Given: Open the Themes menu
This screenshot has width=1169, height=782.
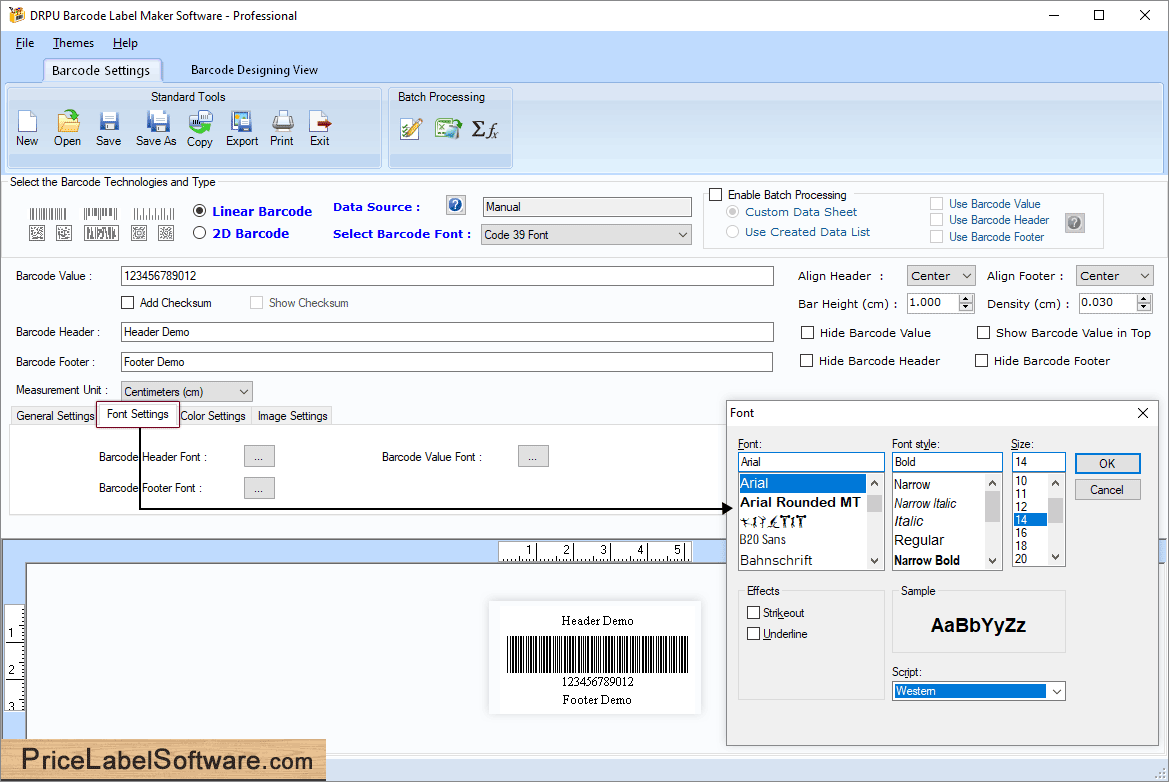Looking at the screenshot, I should point(73,43).
